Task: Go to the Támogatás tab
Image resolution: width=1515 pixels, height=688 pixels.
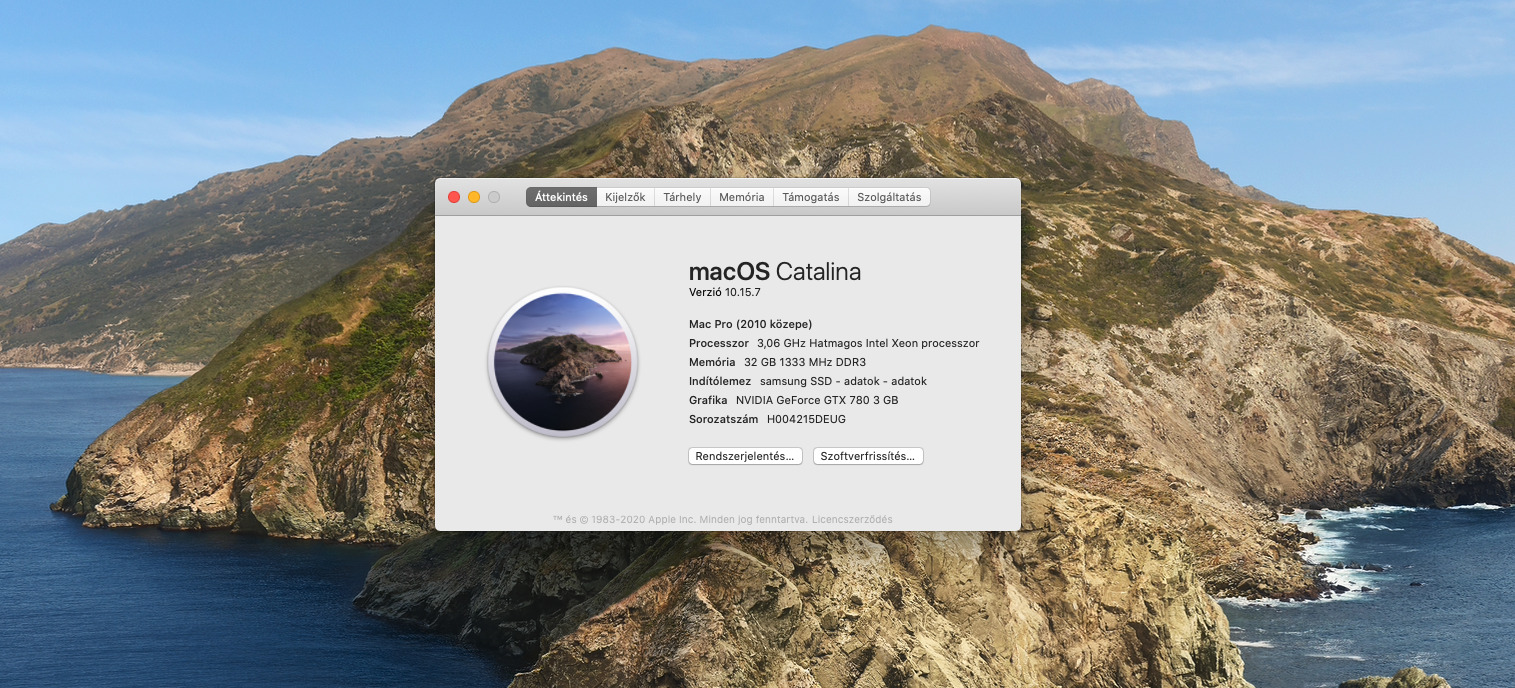Action: pyautogui.click(x=811, y=197)
